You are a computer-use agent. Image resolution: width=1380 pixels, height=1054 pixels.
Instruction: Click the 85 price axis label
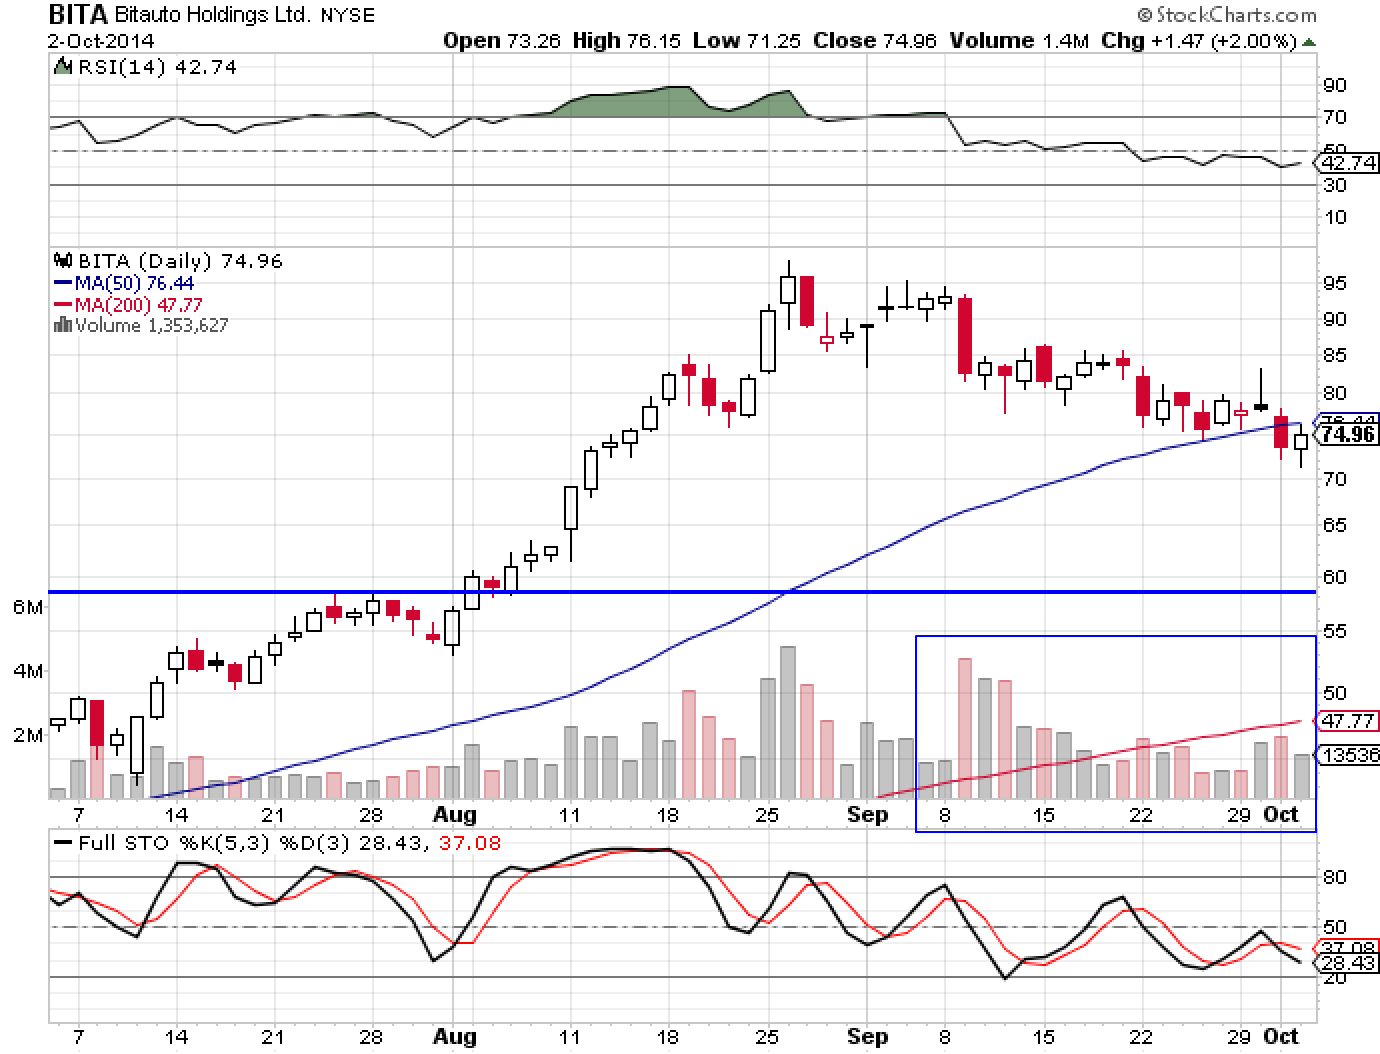[x=1334, y=356]
